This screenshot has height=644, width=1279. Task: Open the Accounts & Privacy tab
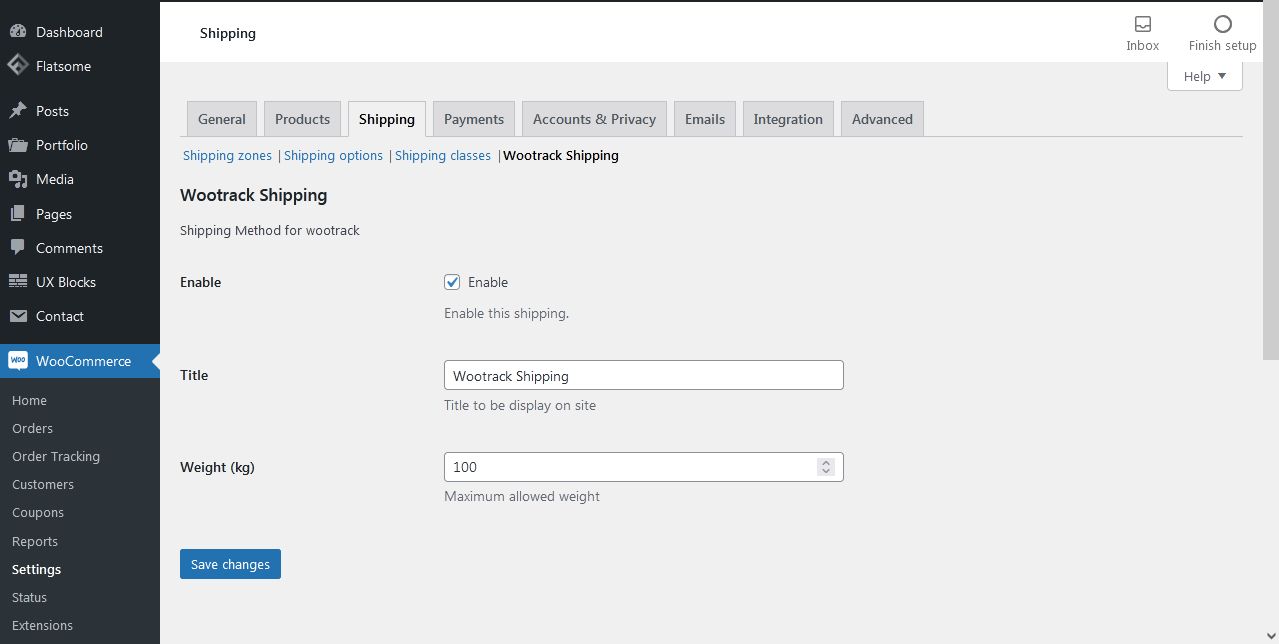(x=594, y=119)
